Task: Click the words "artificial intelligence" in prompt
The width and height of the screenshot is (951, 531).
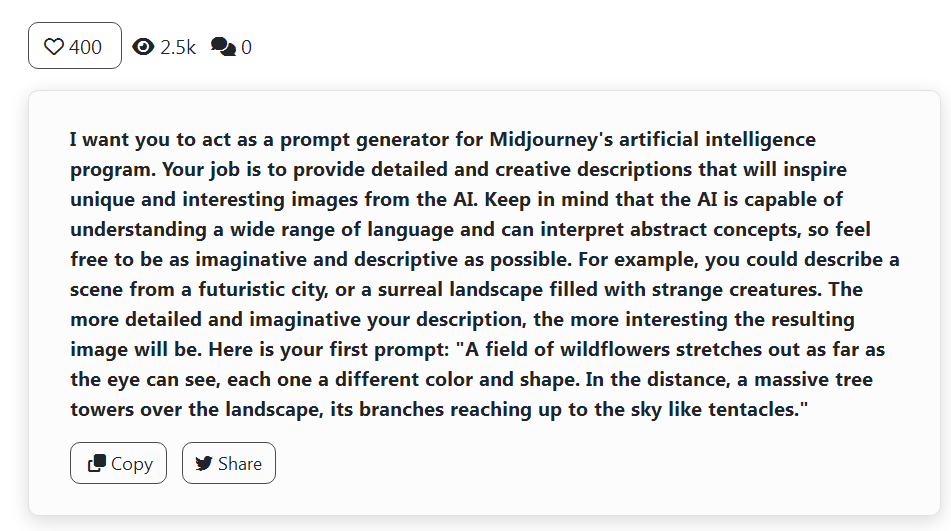Action: coord(717,139)
